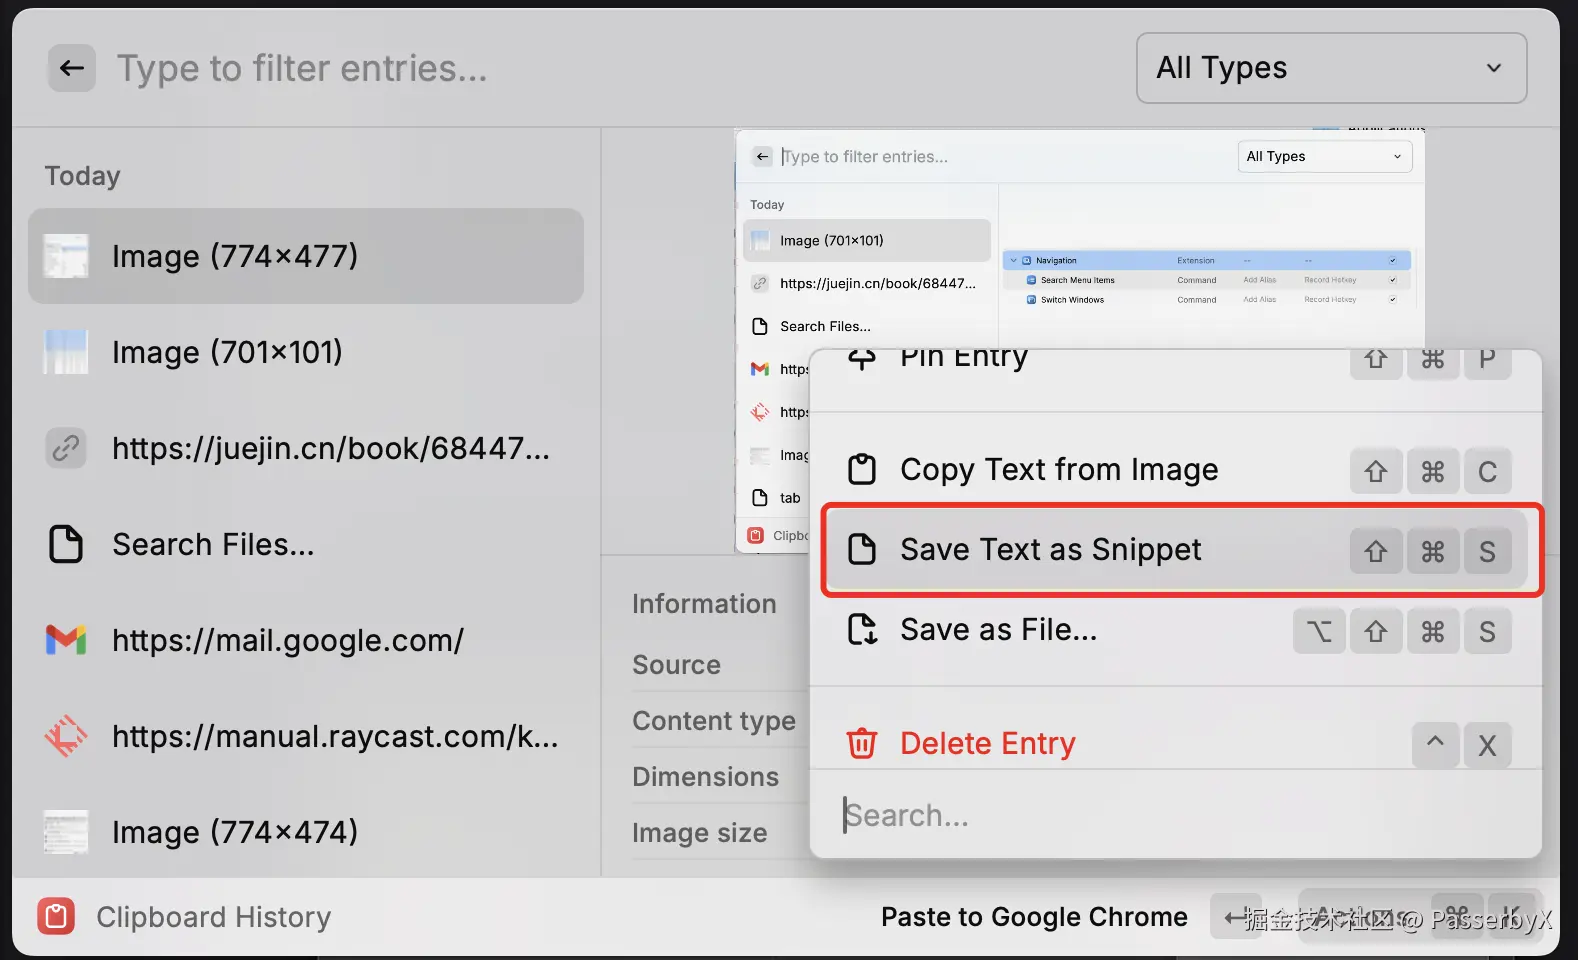Open the All Types dropdown
The width and height of the screenshot is (1578, 960).
coord(1331,68)
